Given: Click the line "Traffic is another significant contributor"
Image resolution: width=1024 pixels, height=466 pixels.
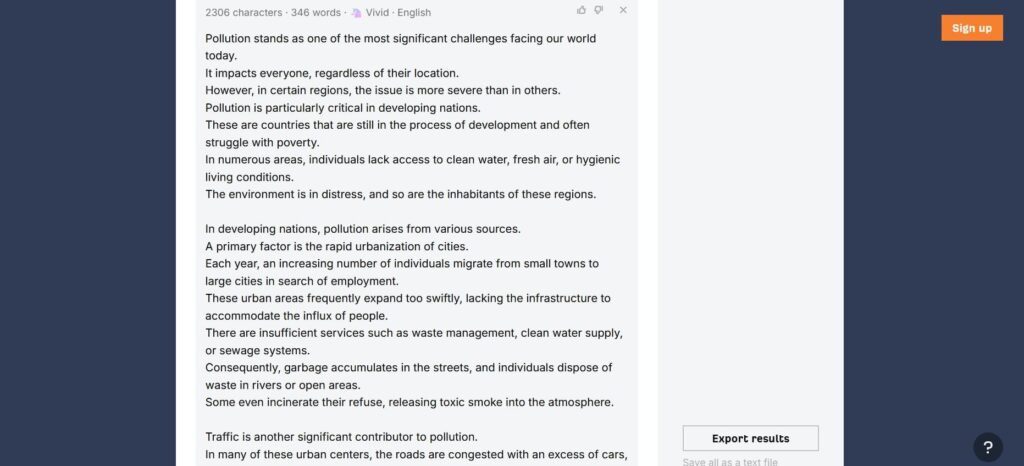Looking at the screenshot, I should coord(341,437).
